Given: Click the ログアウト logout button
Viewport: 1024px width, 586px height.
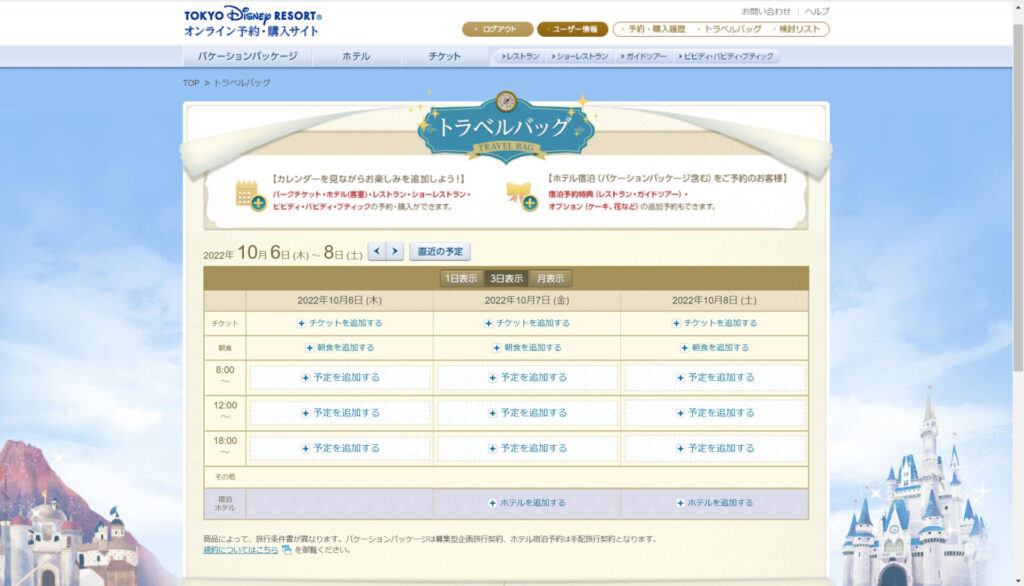Looking at the screenshot, I should click(498, 29).
